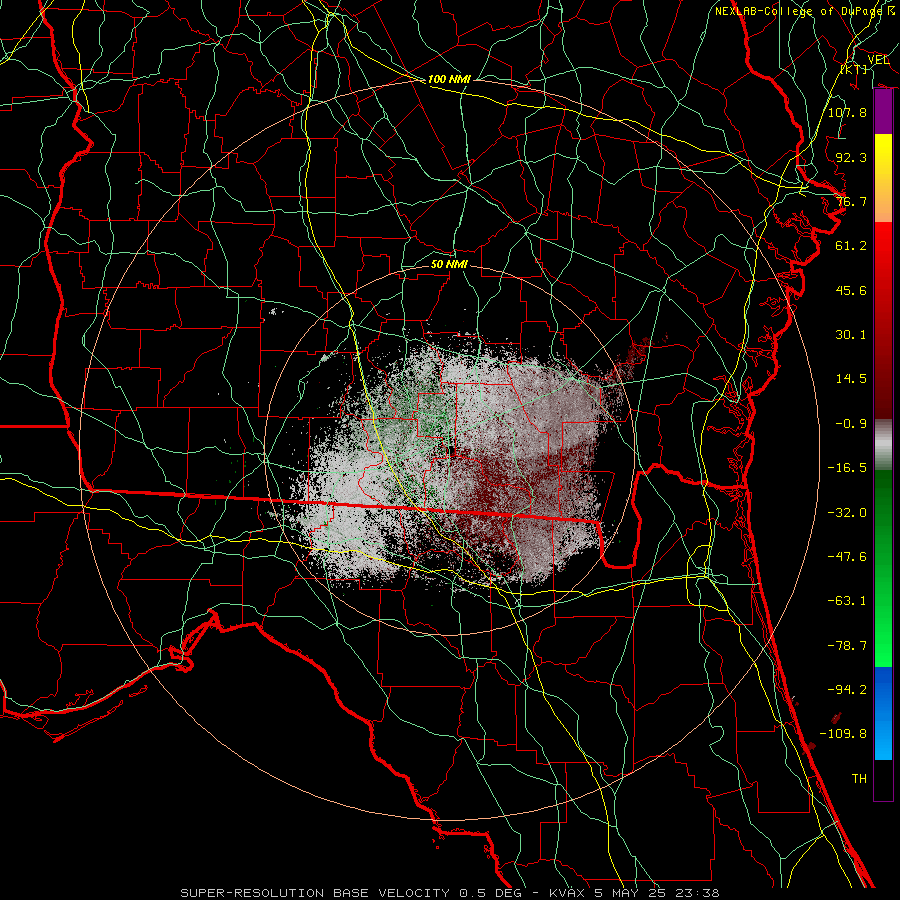The height and width of the screenshot is (900, 900).
Task: Click the 100 NMI range ring label
Action: [449, 79]
